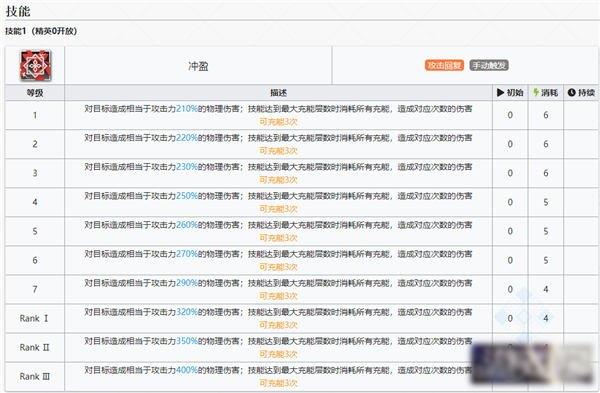Click 可充能3次 in the Rank Ⅲ row
The image size is (600, 393).
point(279,384)
